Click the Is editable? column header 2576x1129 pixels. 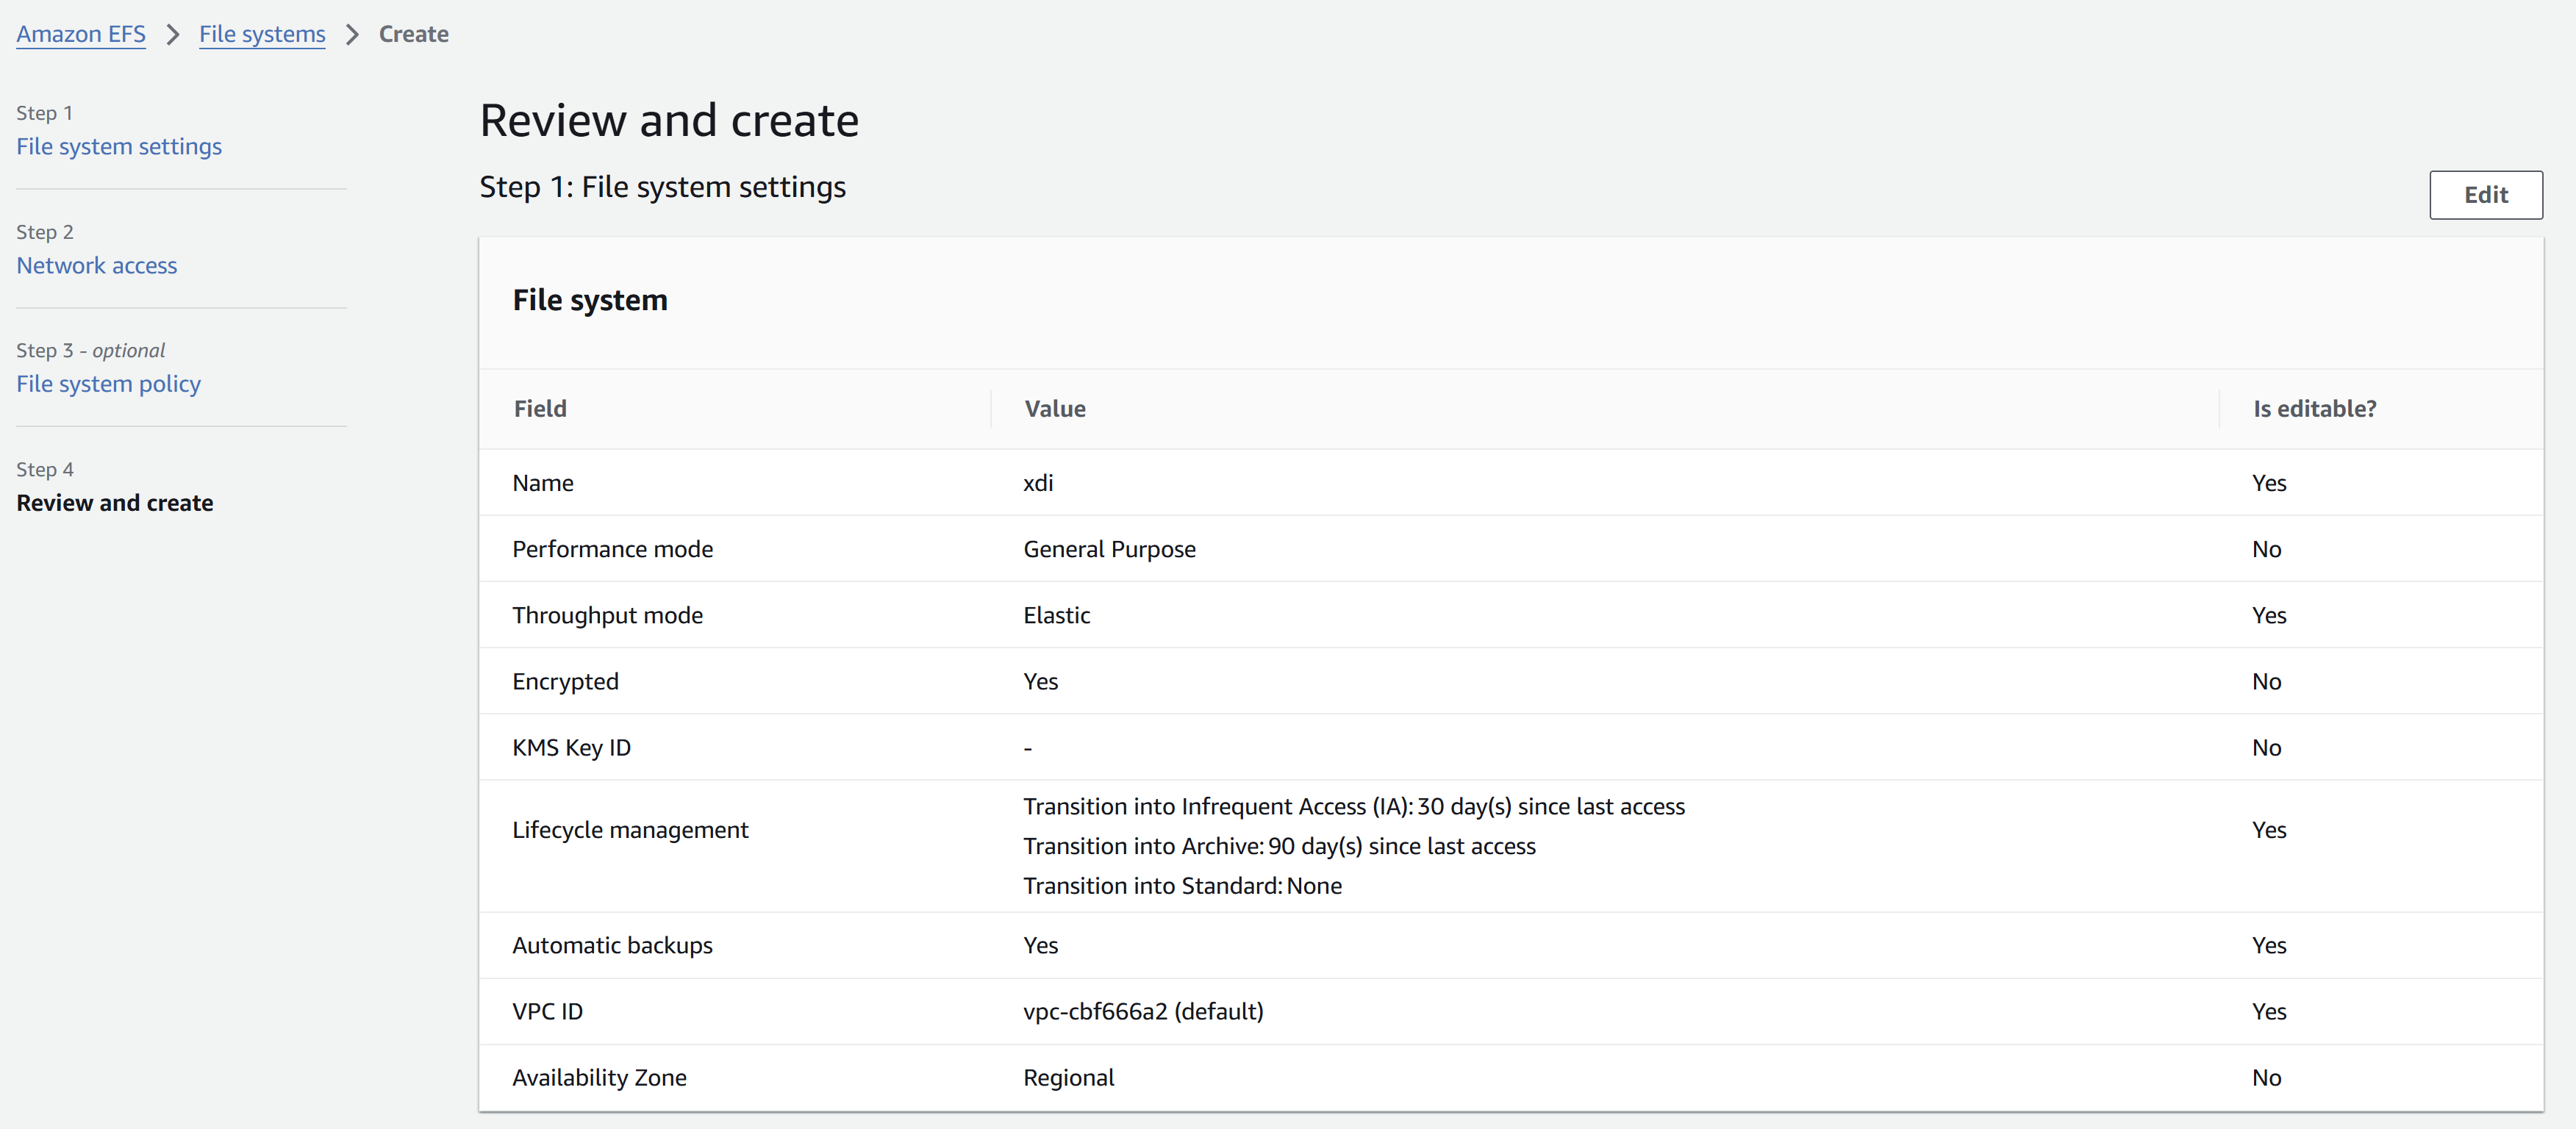2314,409
